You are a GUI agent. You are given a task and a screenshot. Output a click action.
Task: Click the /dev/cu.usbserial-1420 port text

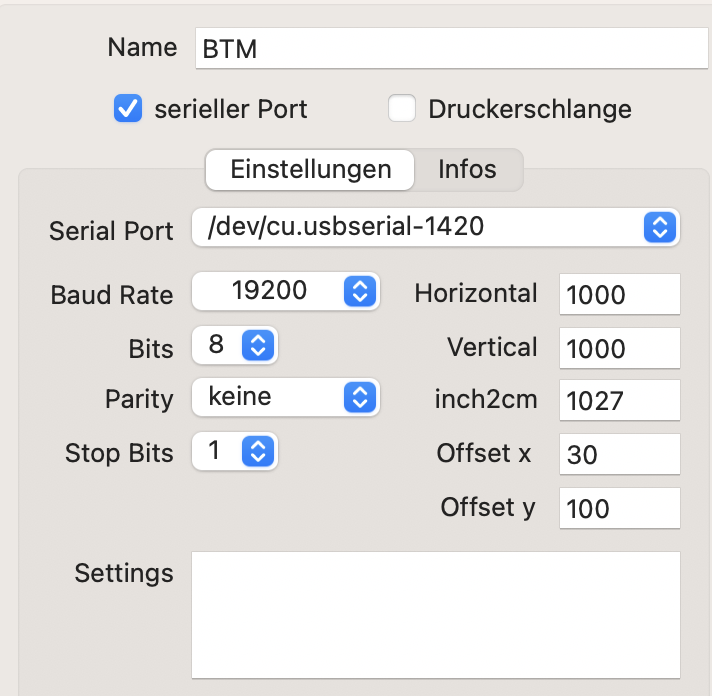coord(346,226)
